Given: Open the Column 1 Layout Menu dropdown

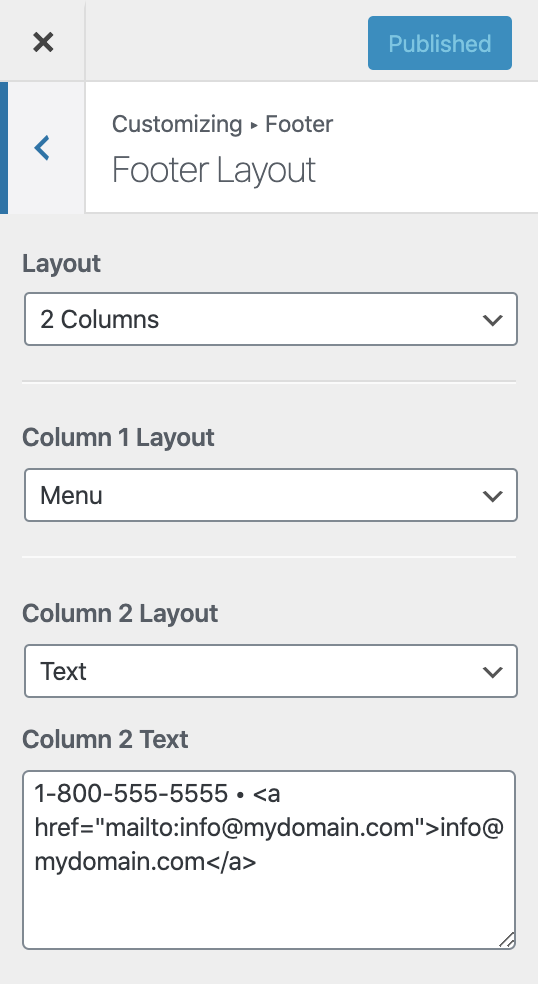Looking at the screenshot, I should click(271, 495).
